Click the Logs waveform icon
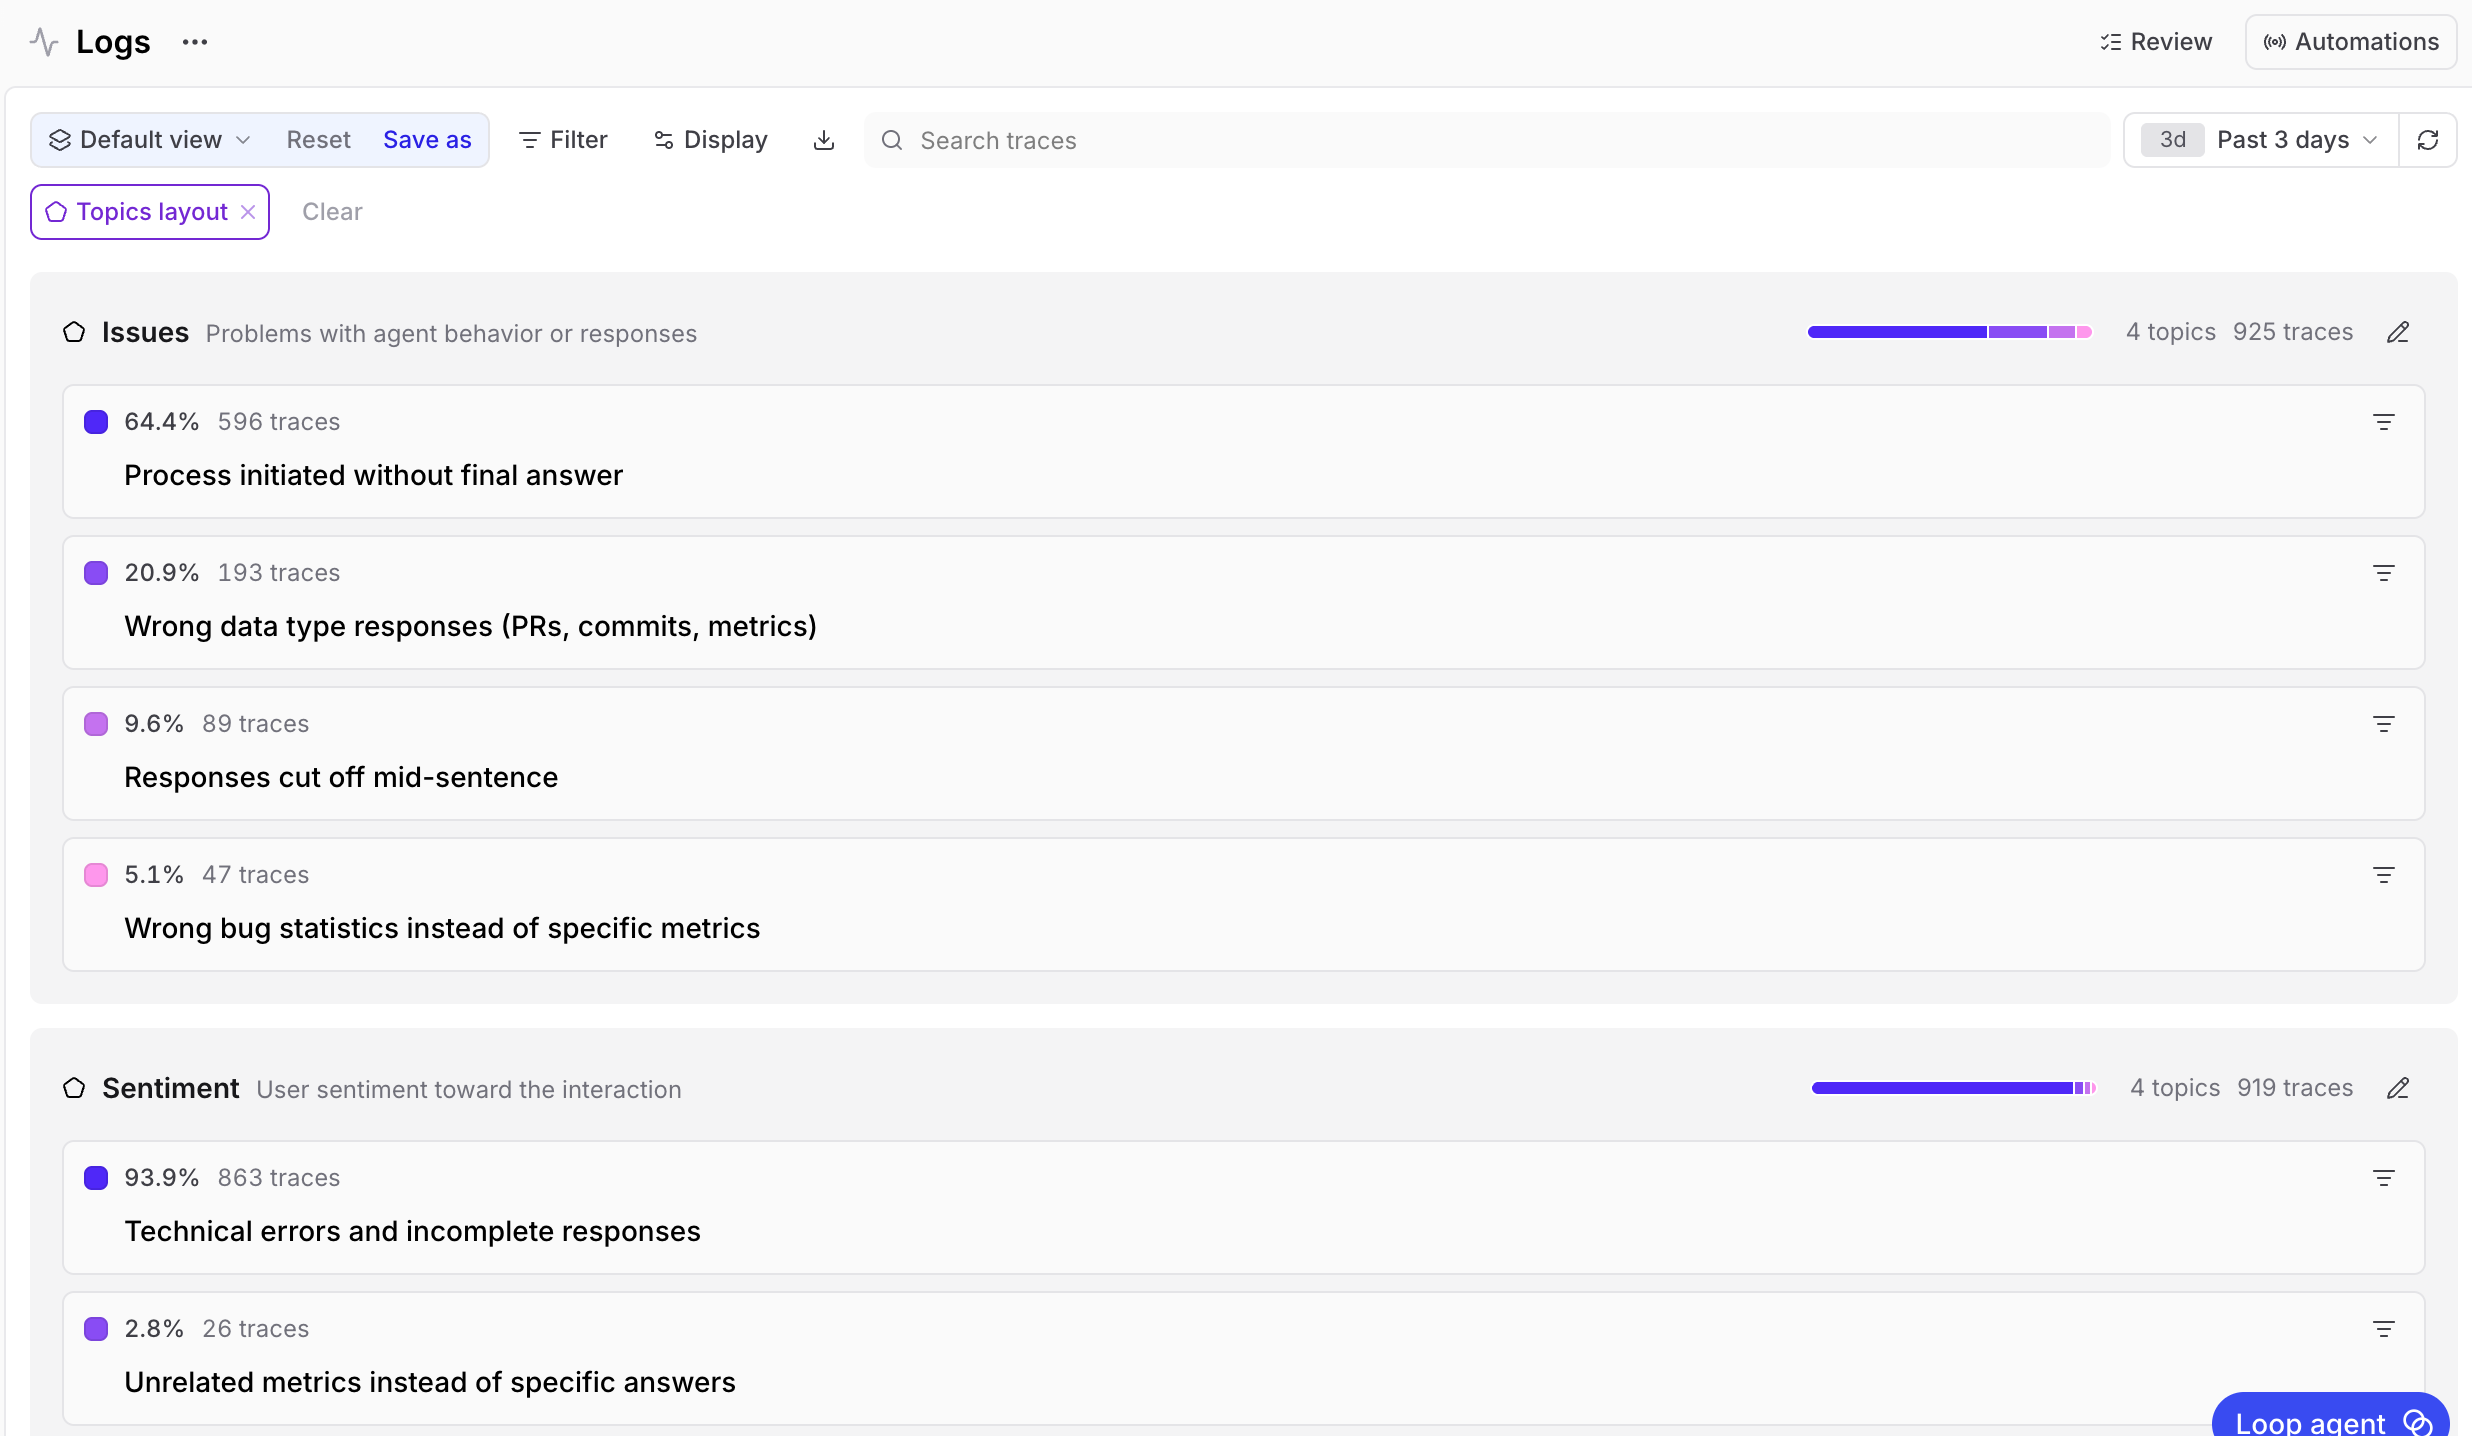 point(43,41)
